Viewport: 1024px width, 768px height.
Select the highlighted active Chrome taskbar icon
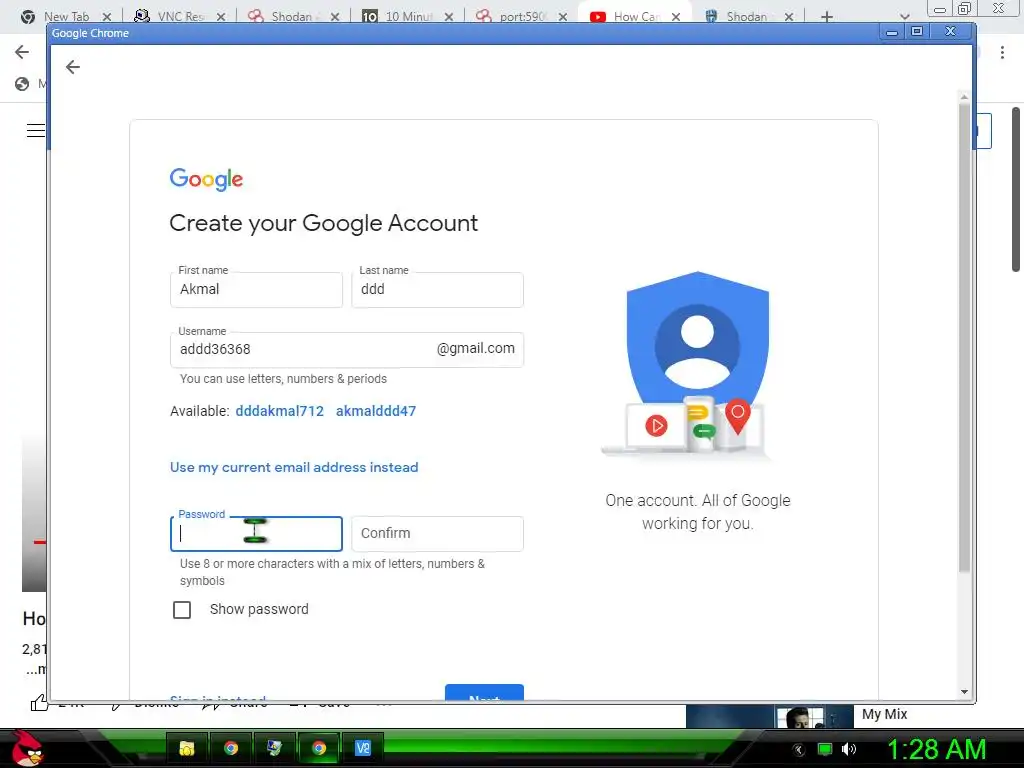(319, 748)
